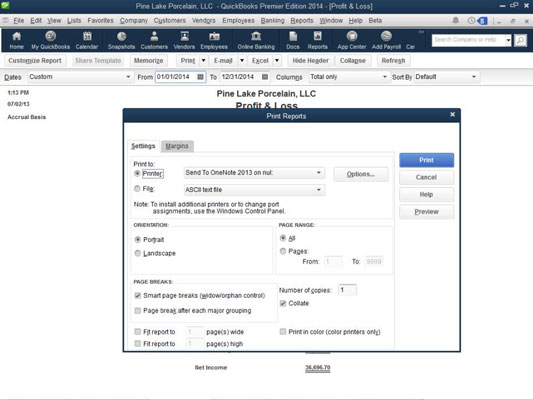Open the Customers center icon

tap(154, 40)
